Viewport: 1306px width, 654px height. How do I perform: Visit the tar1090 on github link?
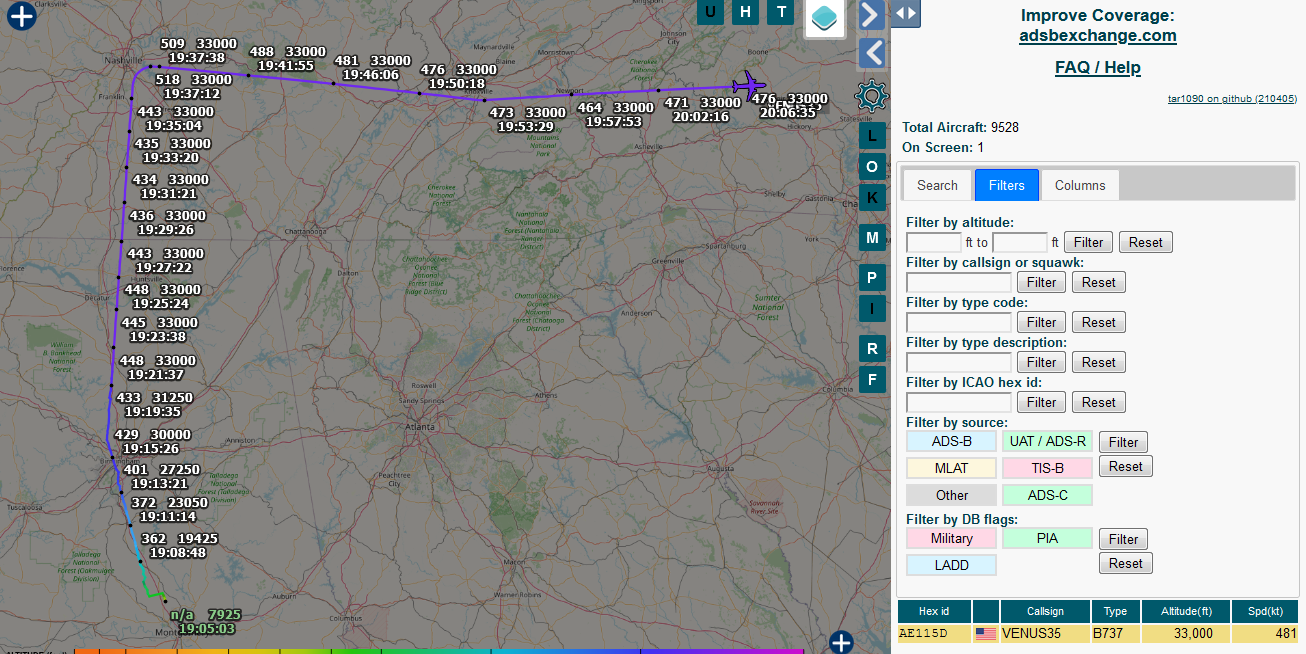pos(1232,99)
